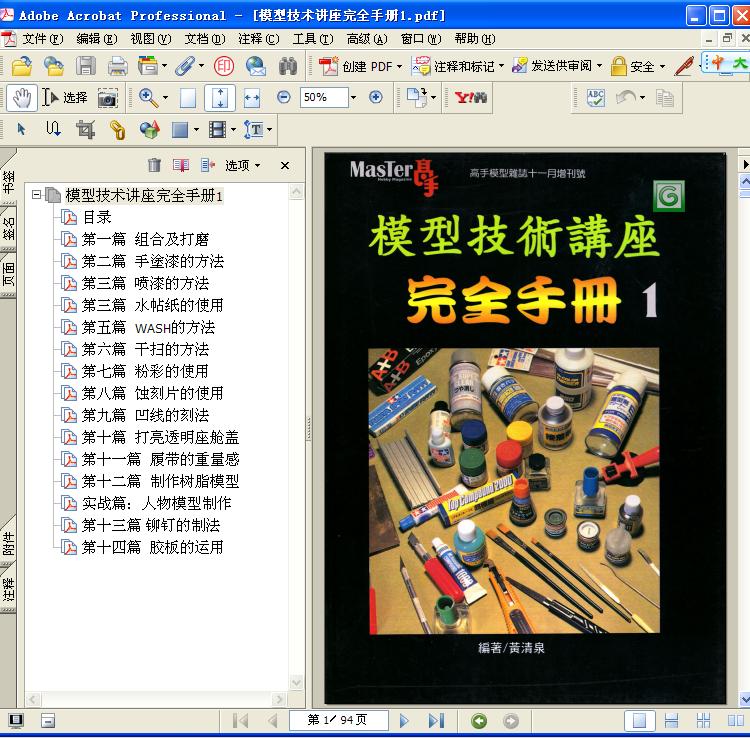Screen dimensions: 750x738
Task: Open the 文档(D) menu
Action: 205,39
